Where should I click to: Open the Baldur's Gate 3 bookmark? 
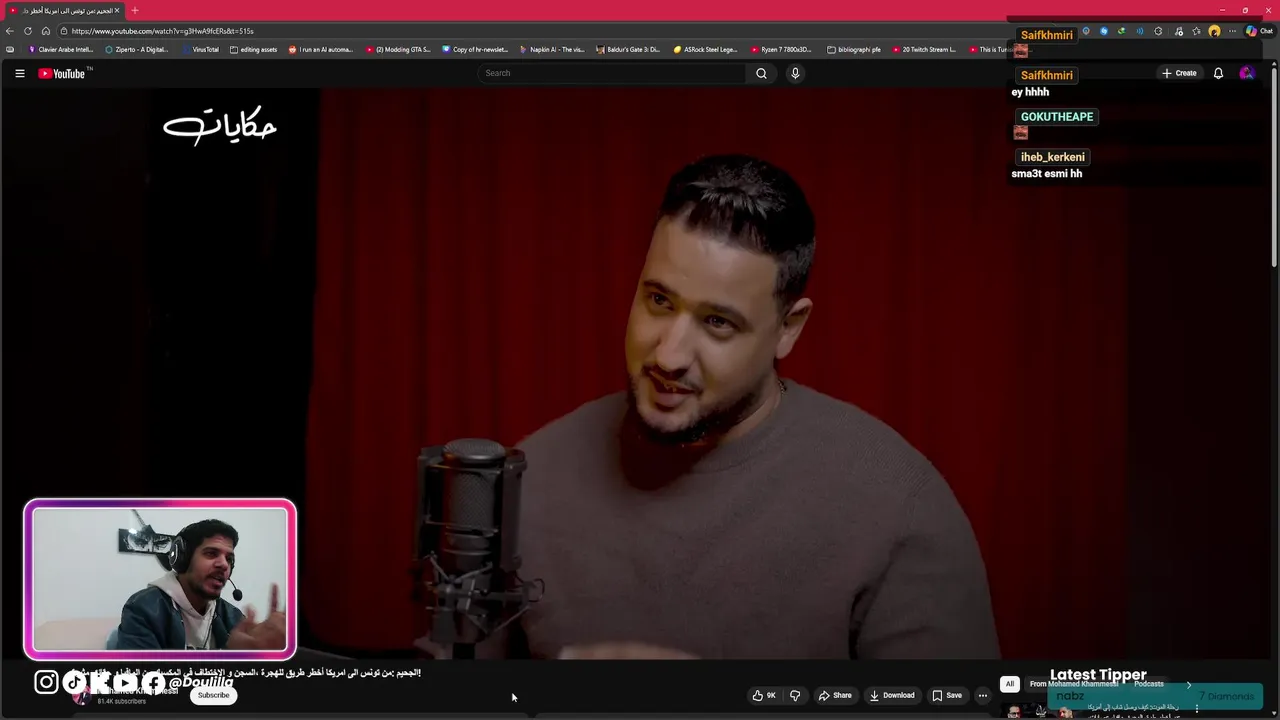pyautogui.click(x=628, y=49)
